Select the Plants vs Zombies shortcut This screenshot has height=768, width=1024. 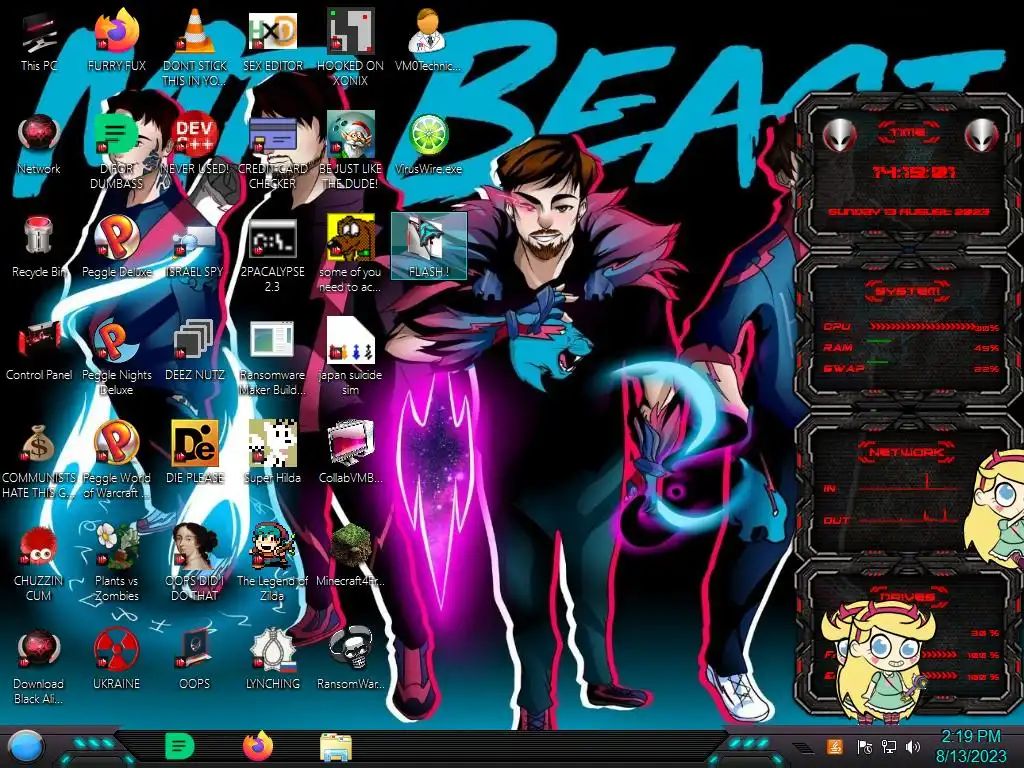tap(116, 563)
